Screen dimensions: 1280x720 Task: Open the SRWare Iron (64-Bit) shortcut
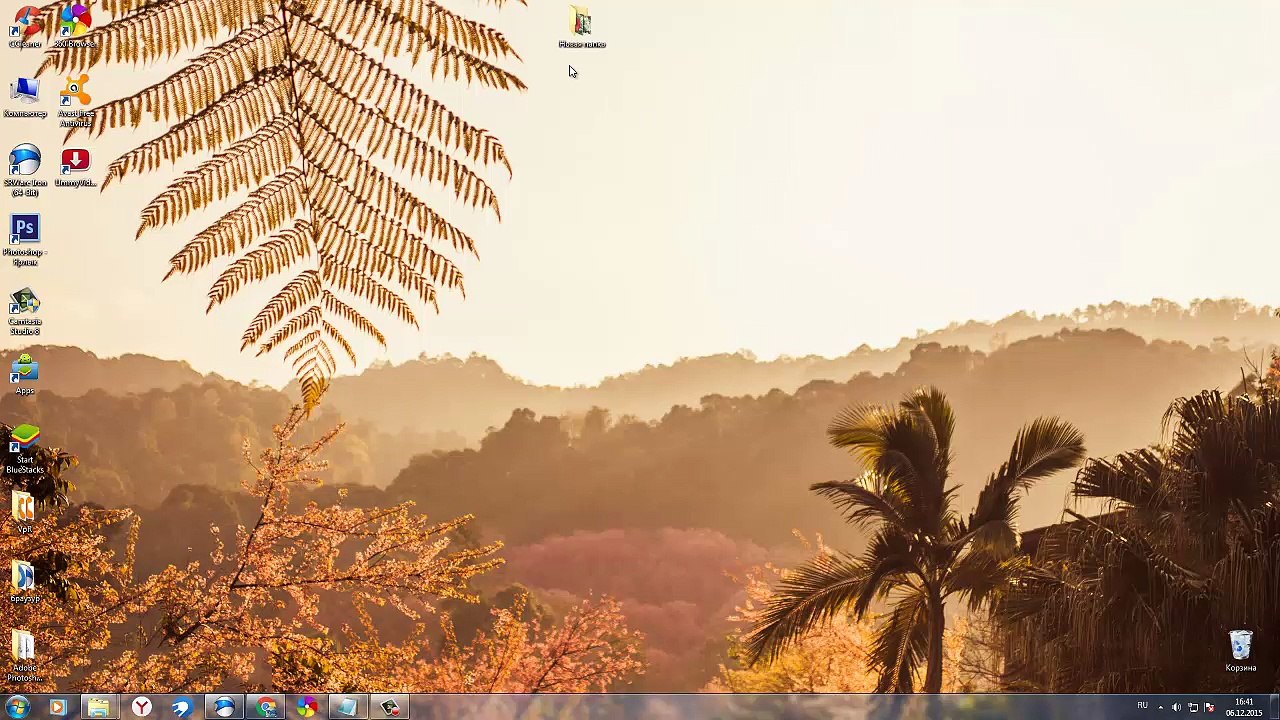pos(25,171)
